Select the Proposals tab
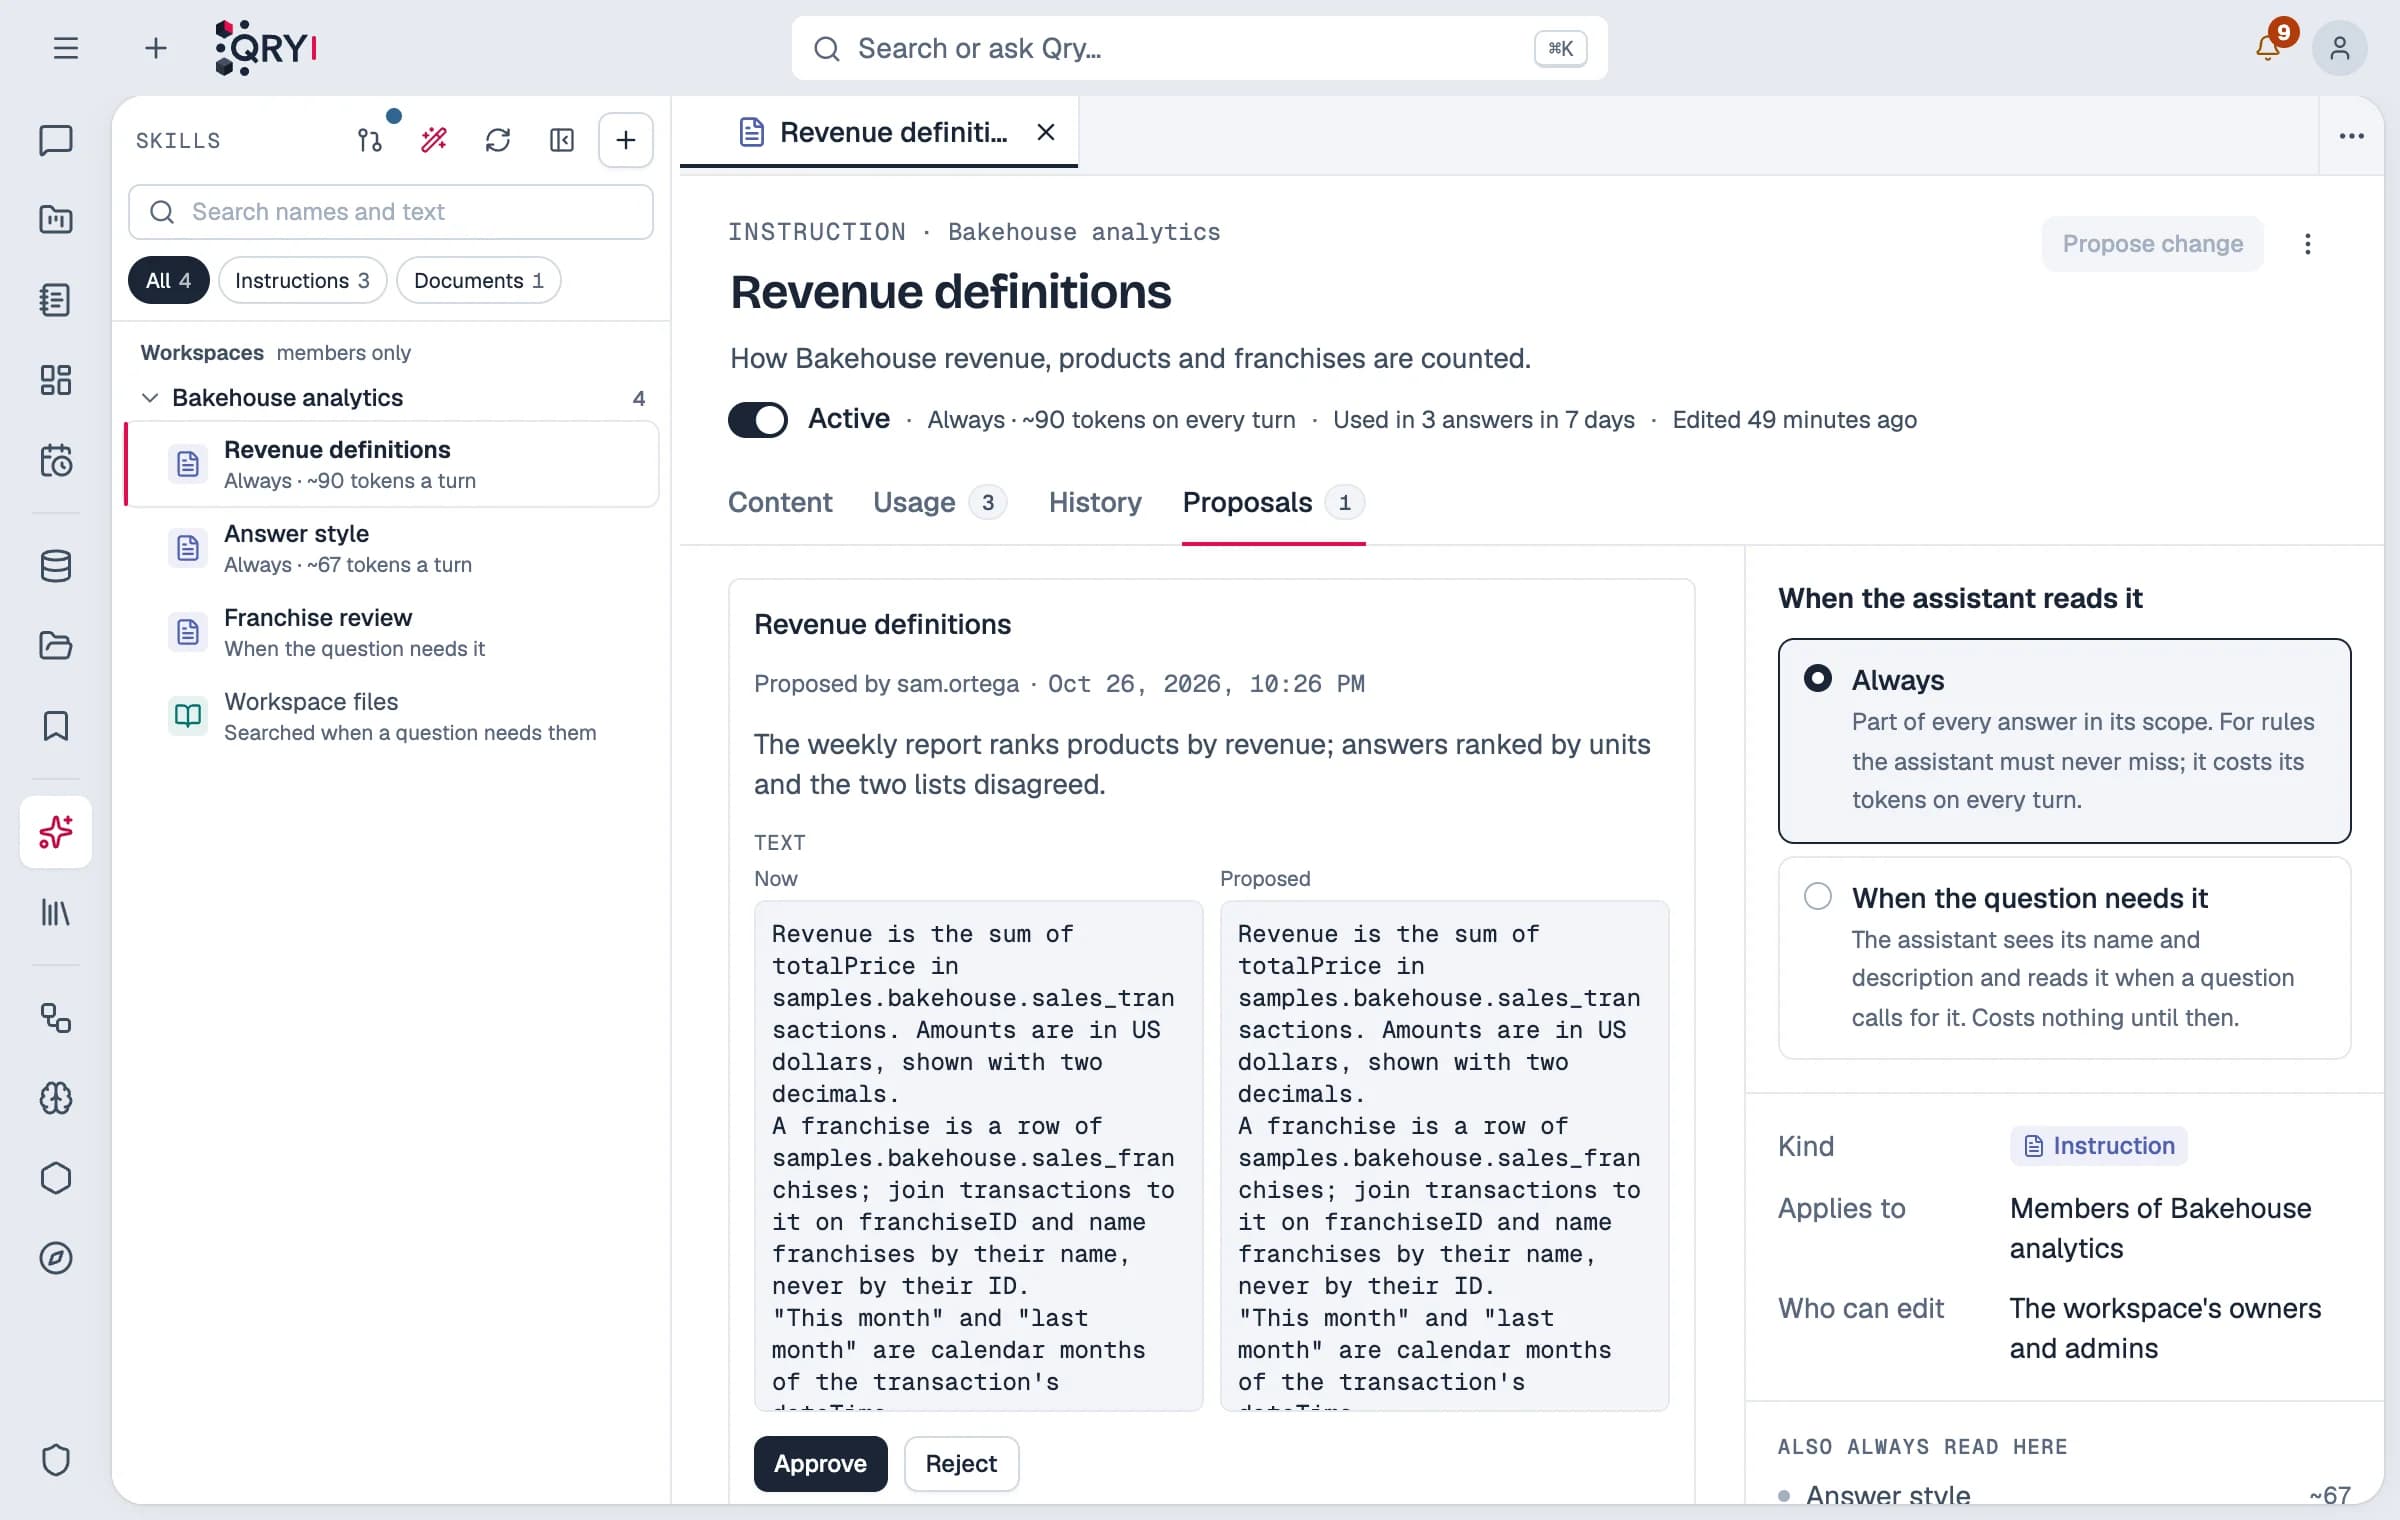This screenshot has width=2400, height=1520. pos(1273,502)
